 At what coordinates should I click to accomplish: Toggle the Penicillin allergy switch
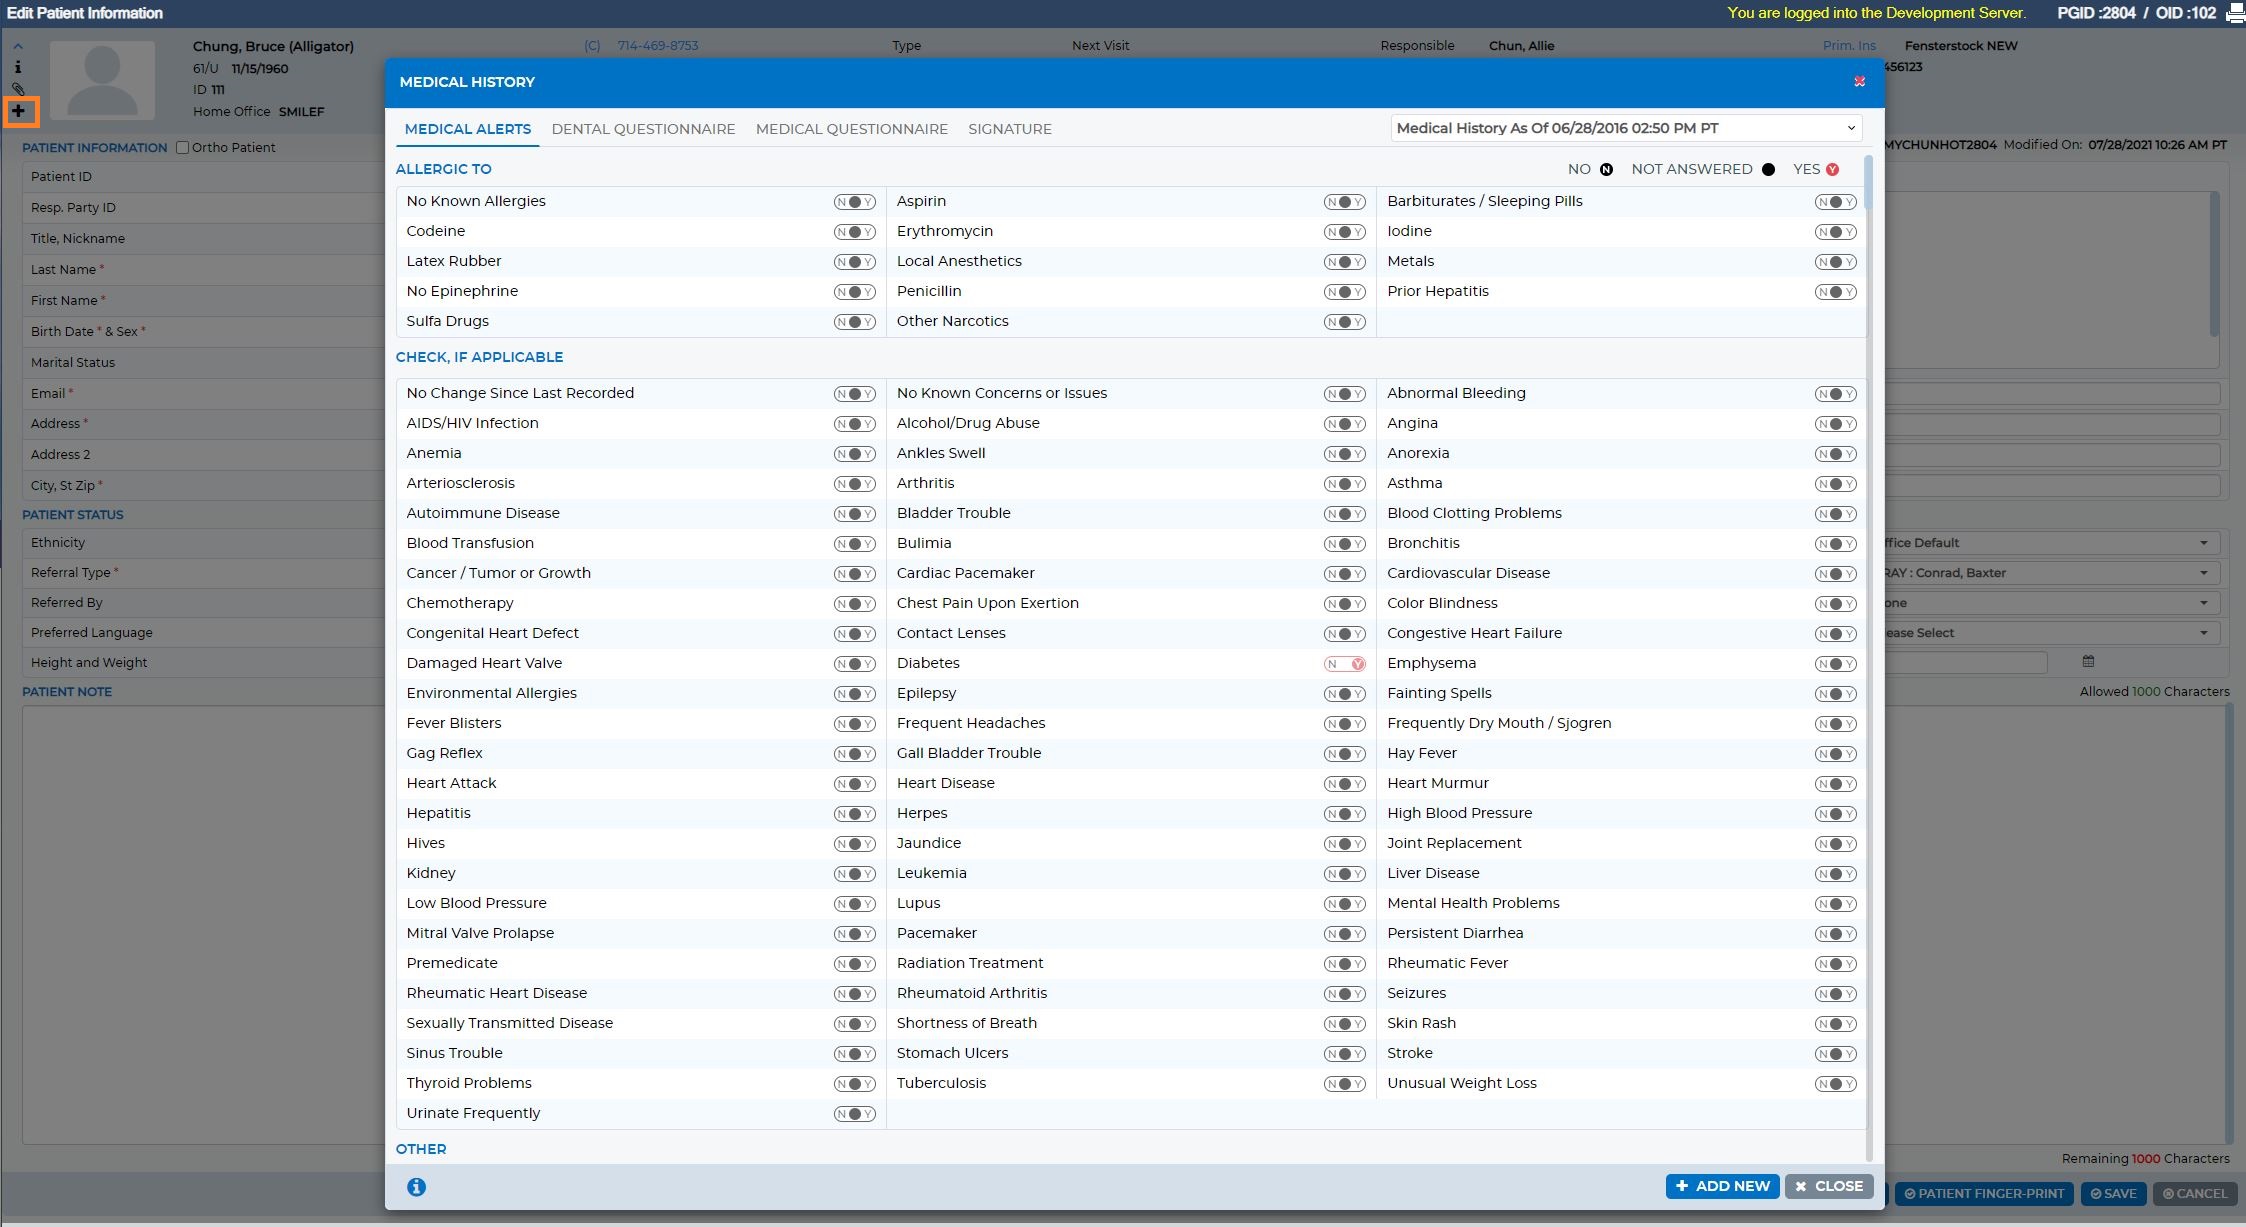(x=1345, y=292)
